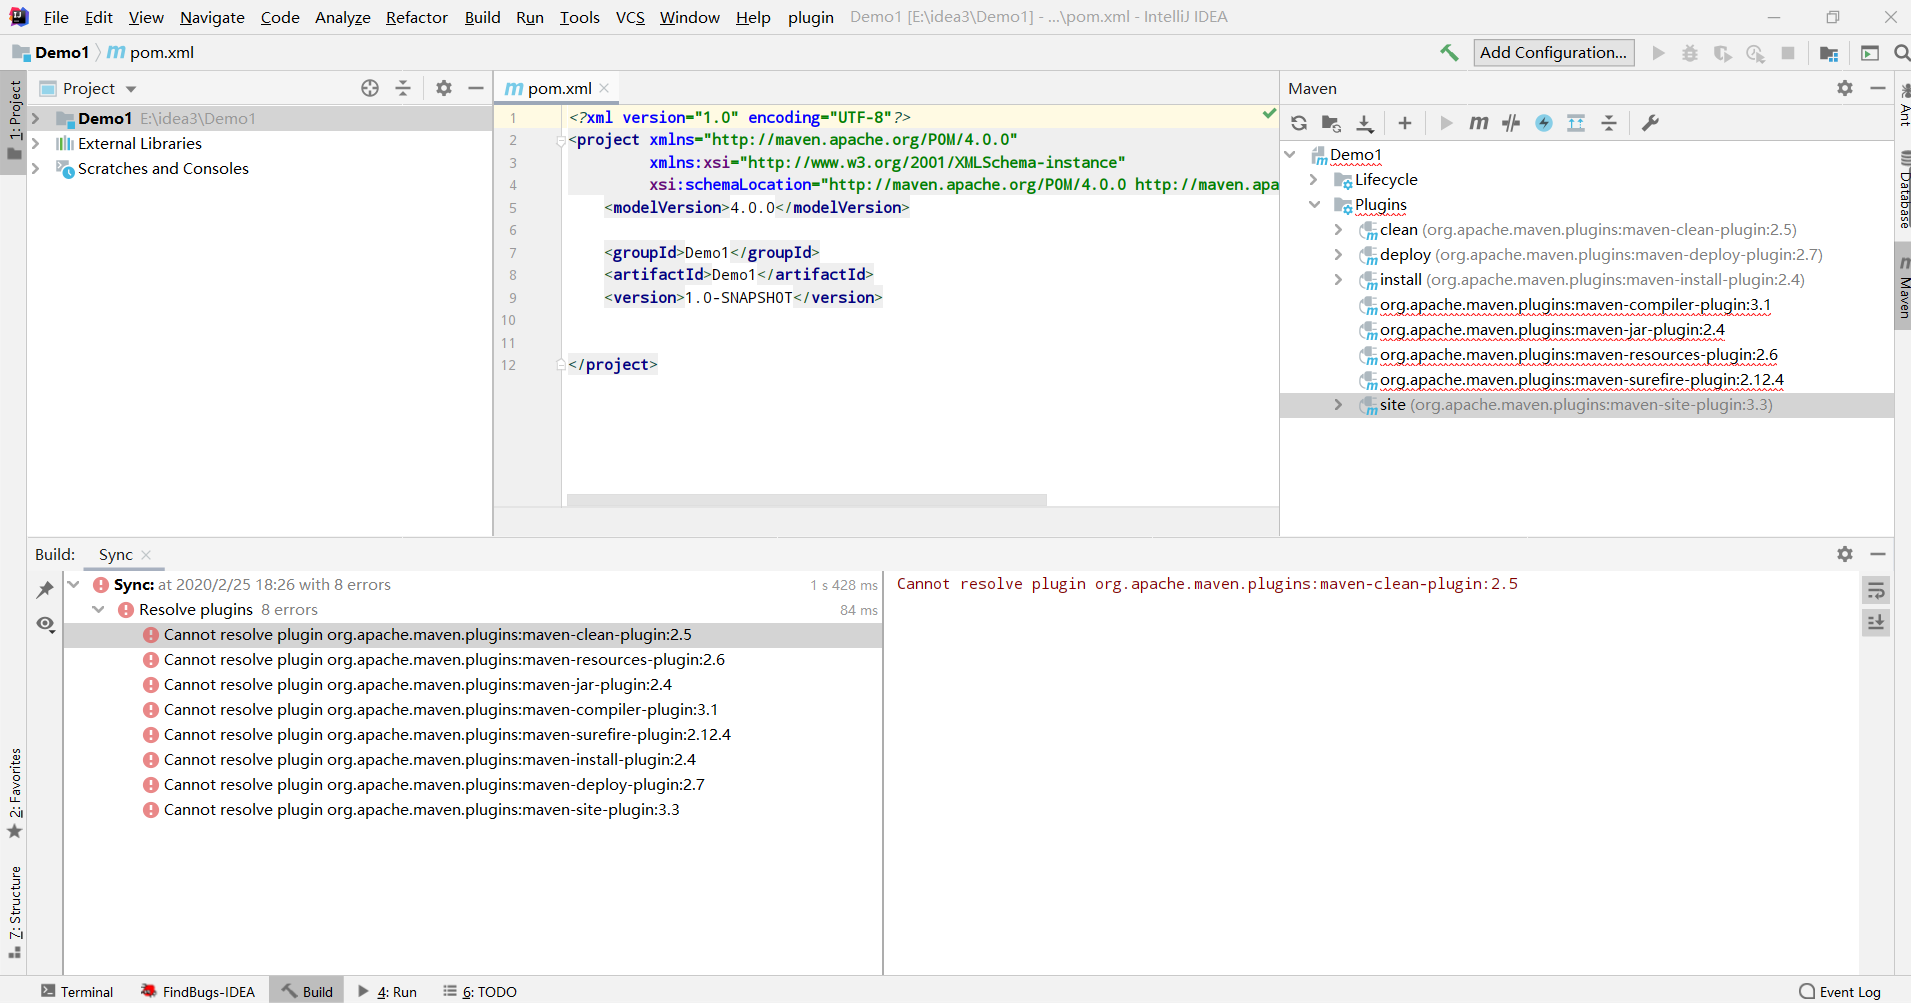Locate the open file in the Project tree
Viewport: 1911px width, 1003px height.
click(370, 88)
